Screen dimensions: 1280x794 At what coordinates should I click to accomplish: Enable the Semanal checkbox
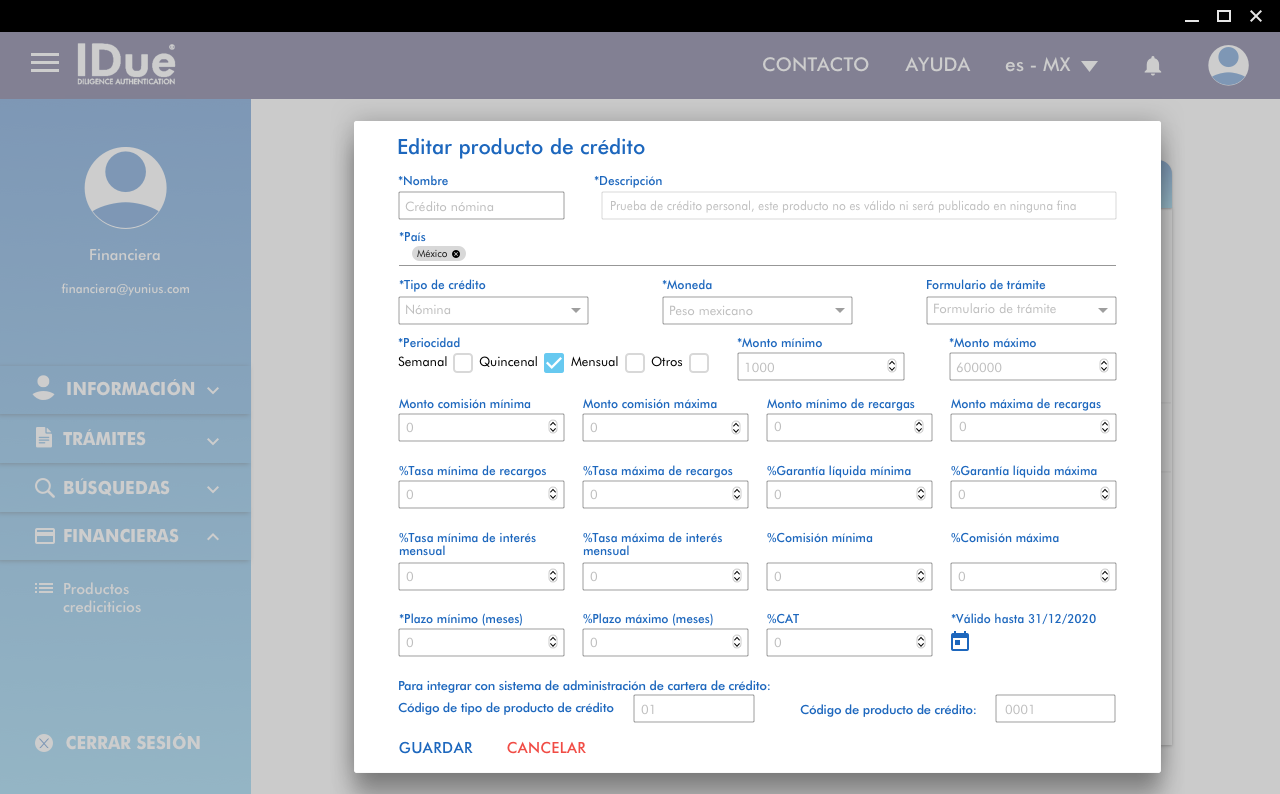point(463,363)
